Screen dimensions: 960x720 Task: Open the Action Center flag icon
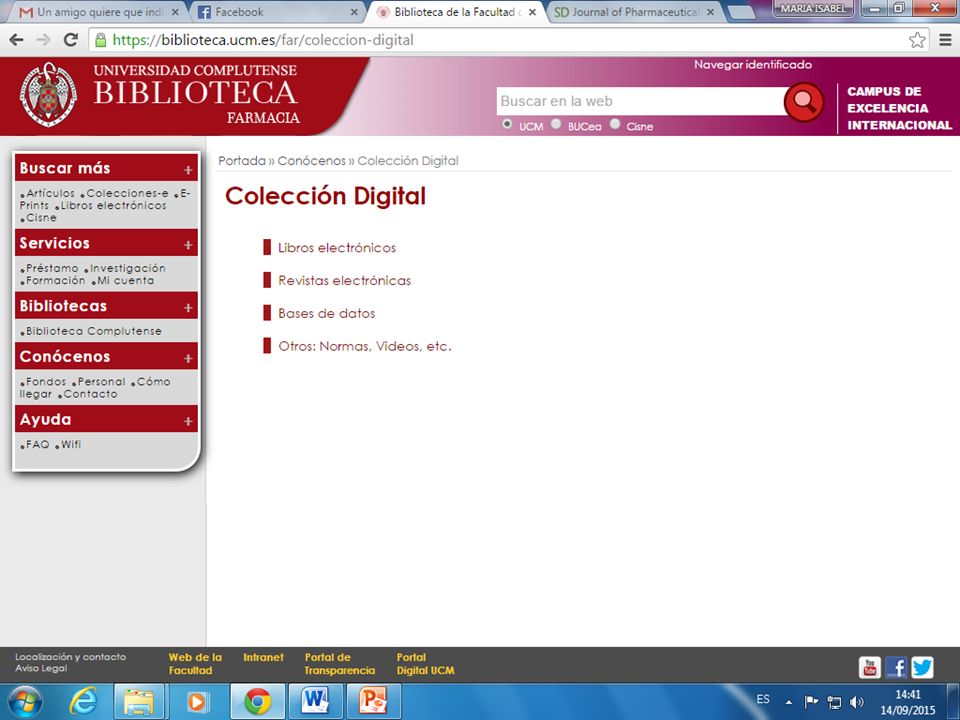[811, 701]
